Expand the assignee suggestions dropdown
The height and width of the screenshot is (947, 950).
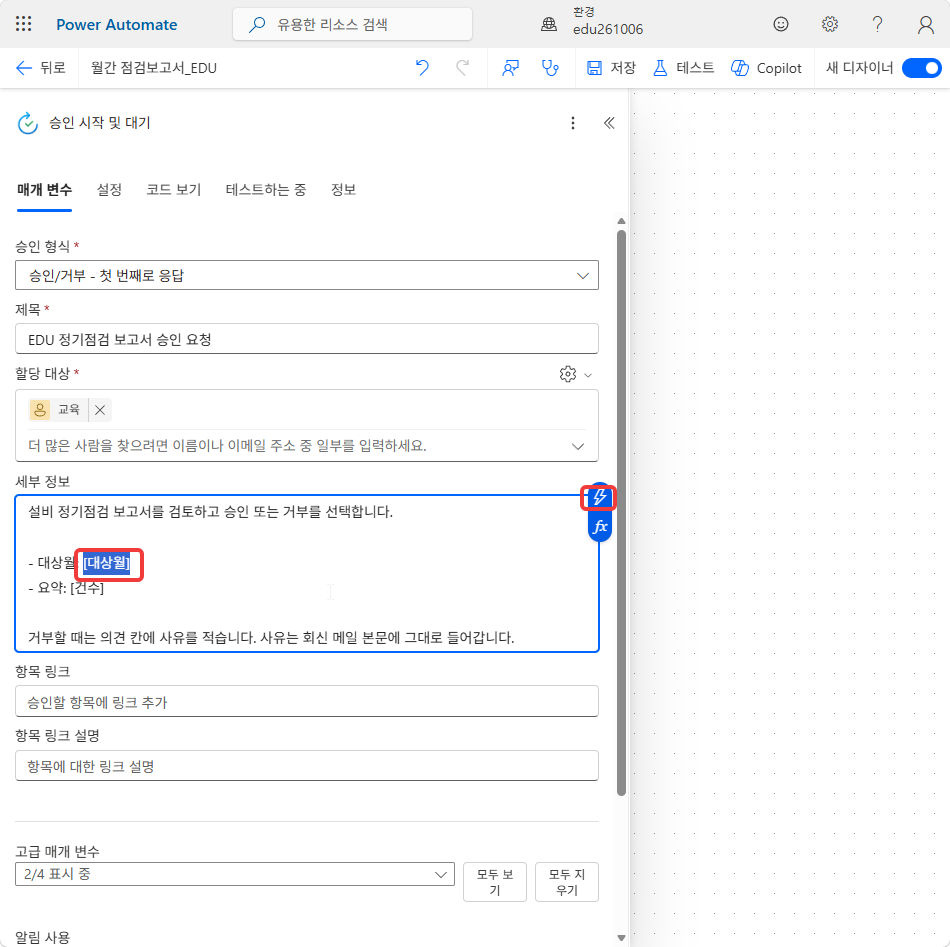click(x=578, y=447)
